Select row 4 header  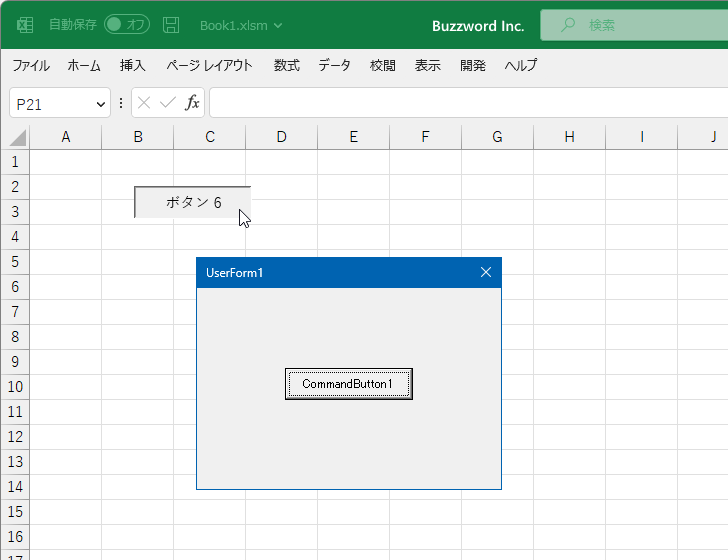pos(15,237)
